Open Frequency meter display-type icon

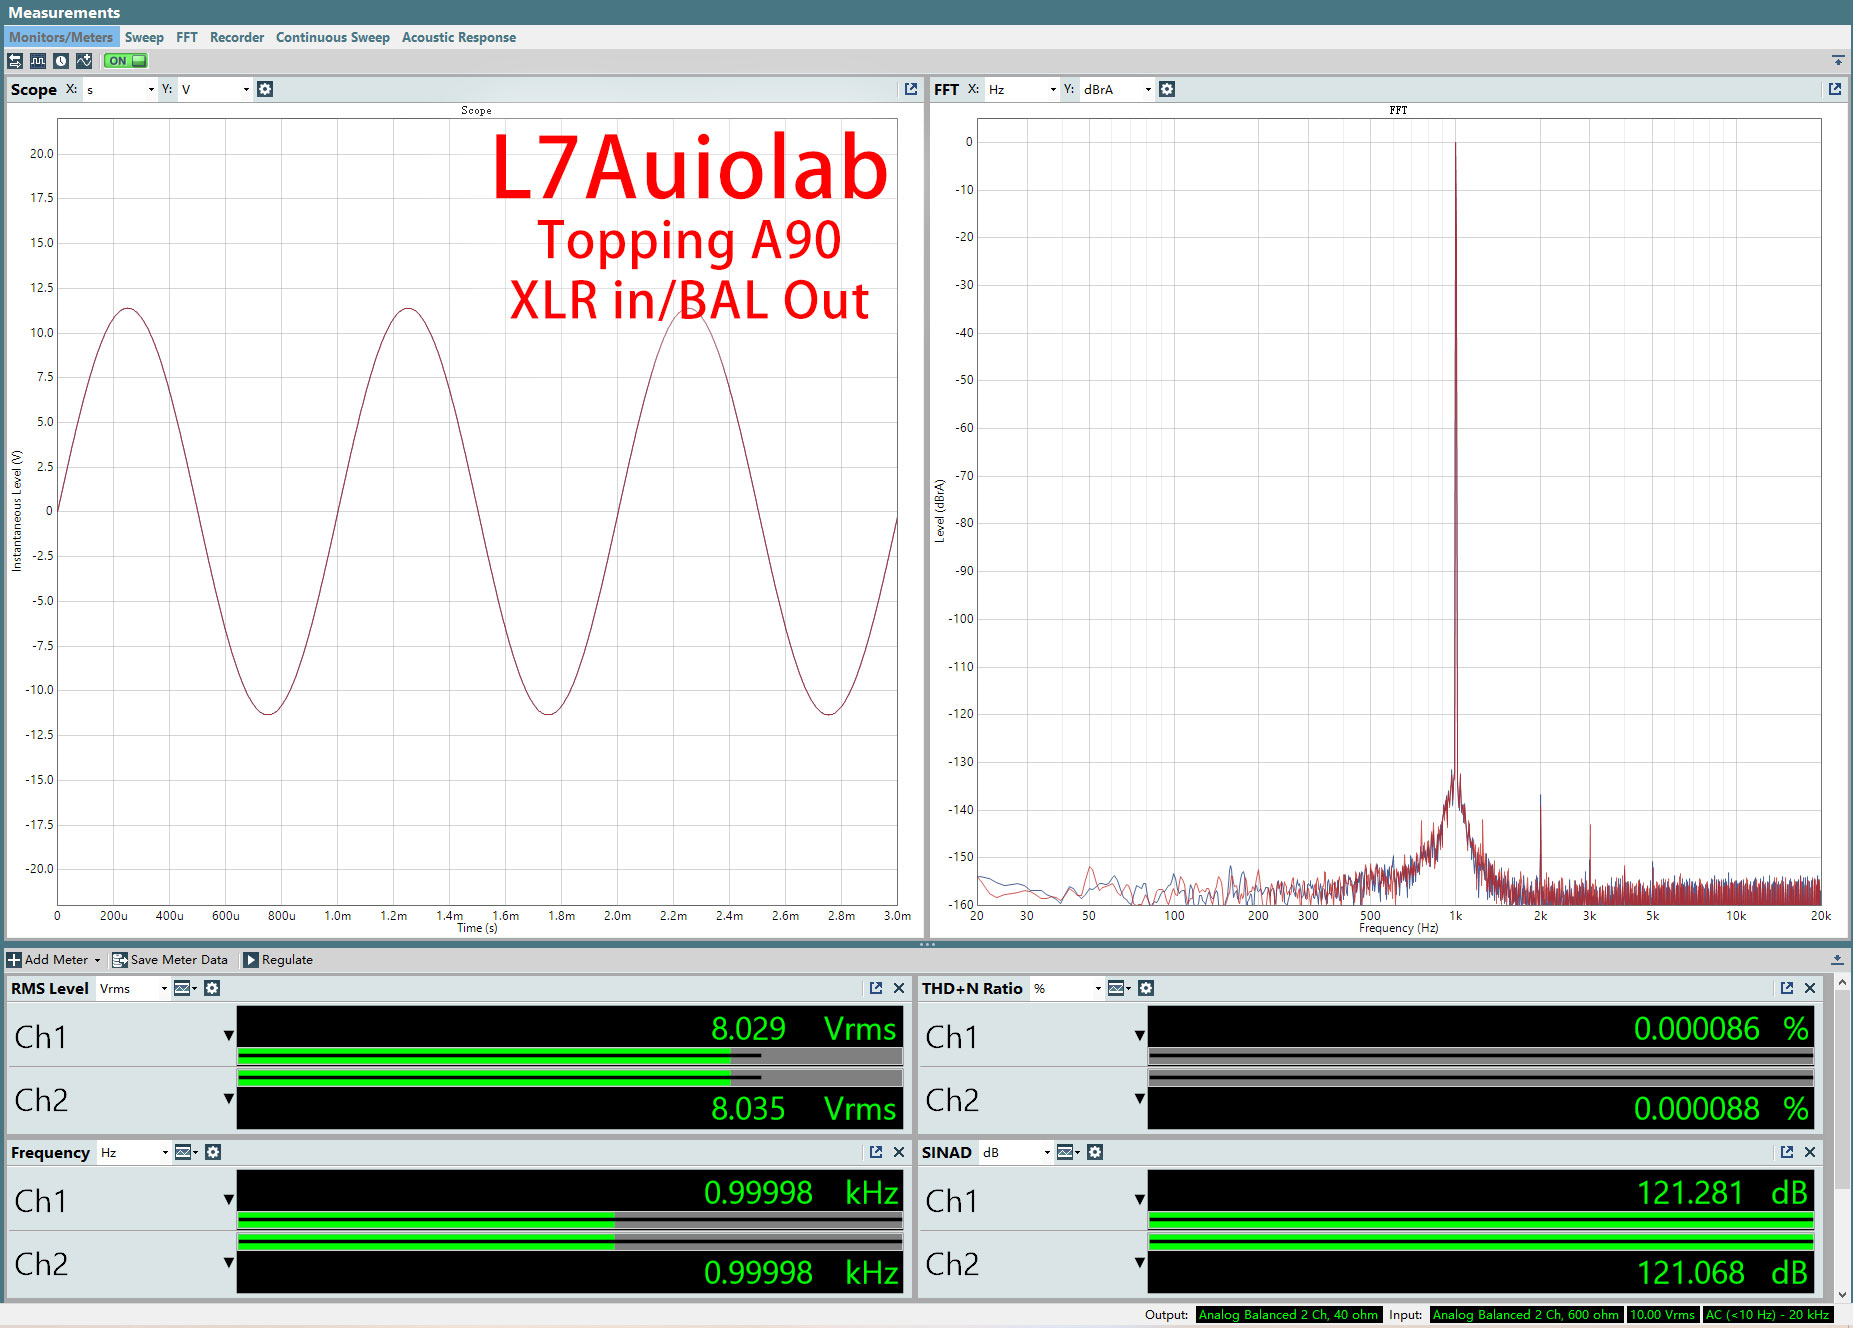point(186,1152)
